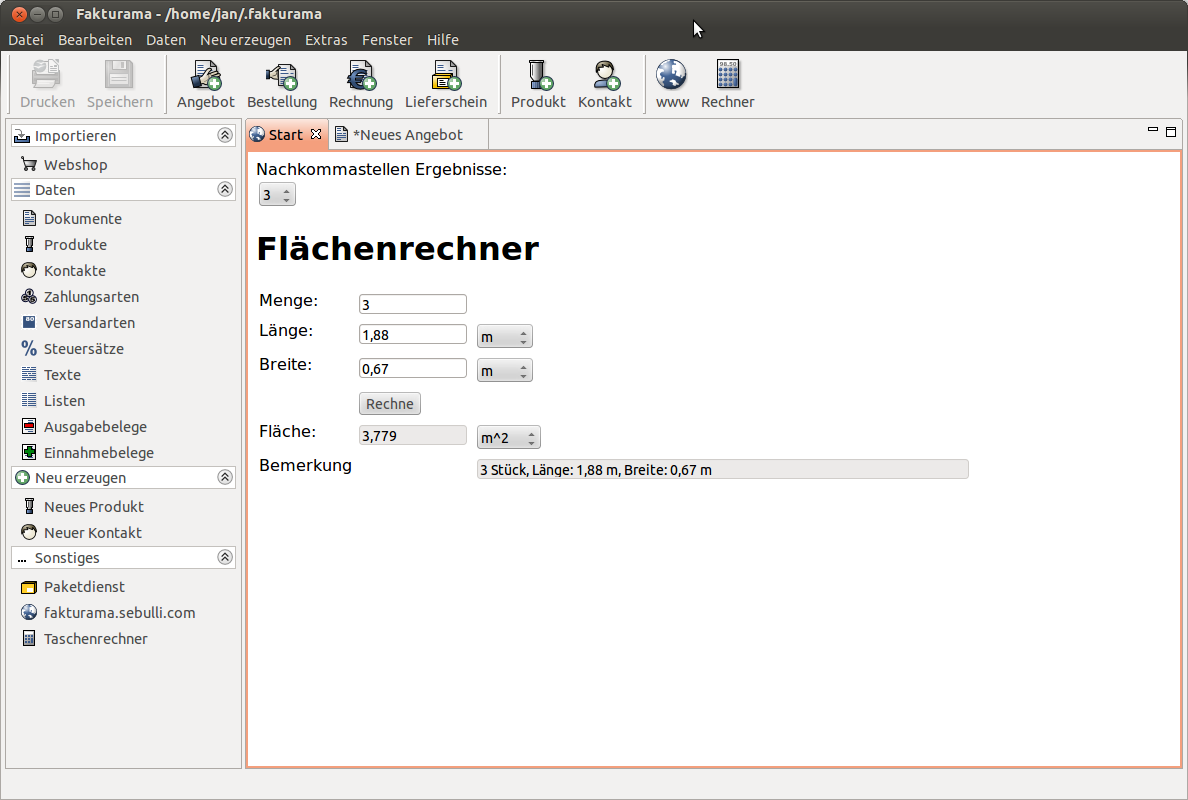Add a new Produkt via toolbar
The height and width of the screenshot is (800, 1188).
[x=538, y=84]
